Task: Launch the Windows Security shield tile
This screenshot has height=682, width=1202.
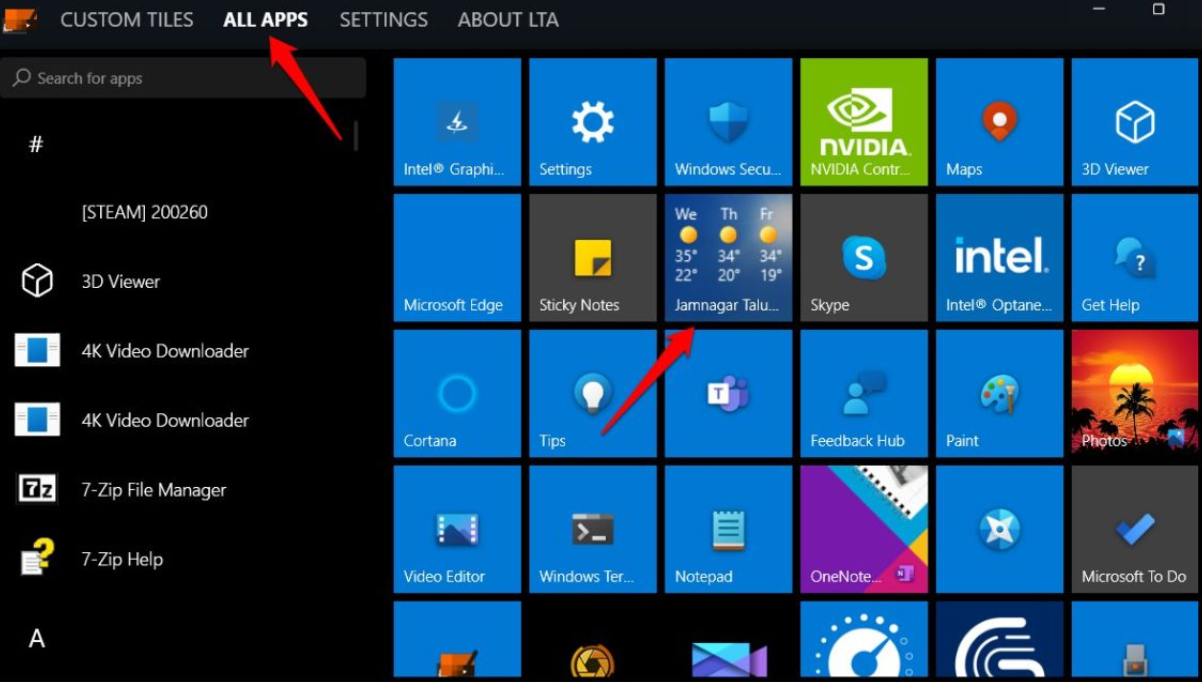Action: pos(729,122)
